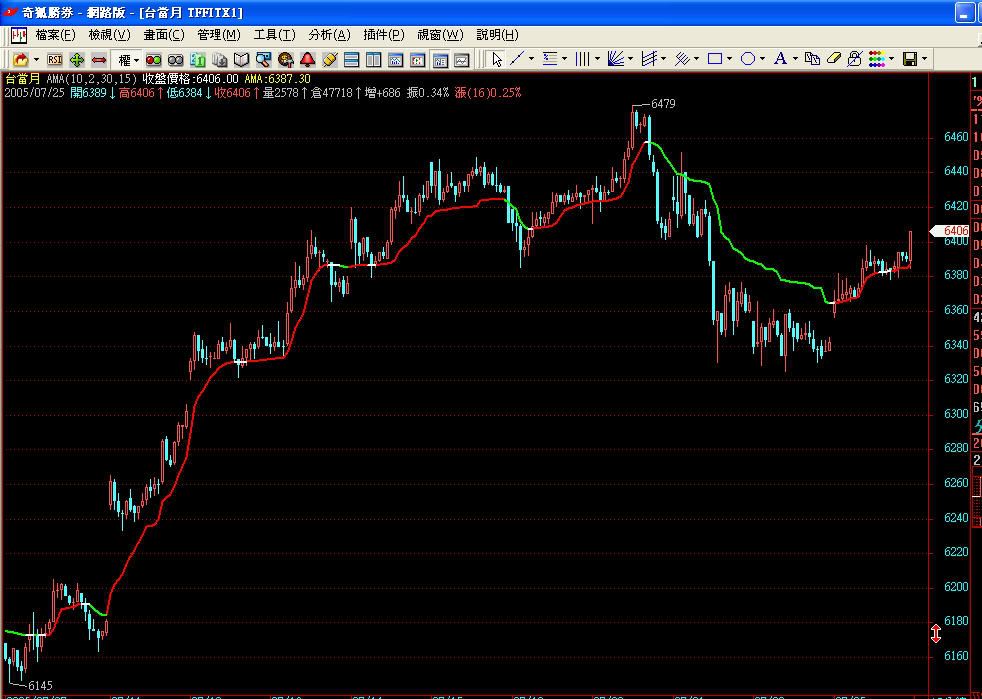Expand the fan lines dropdown arrow
The height and width of the screenshot is (699, 982).
(x=630, y=59)
